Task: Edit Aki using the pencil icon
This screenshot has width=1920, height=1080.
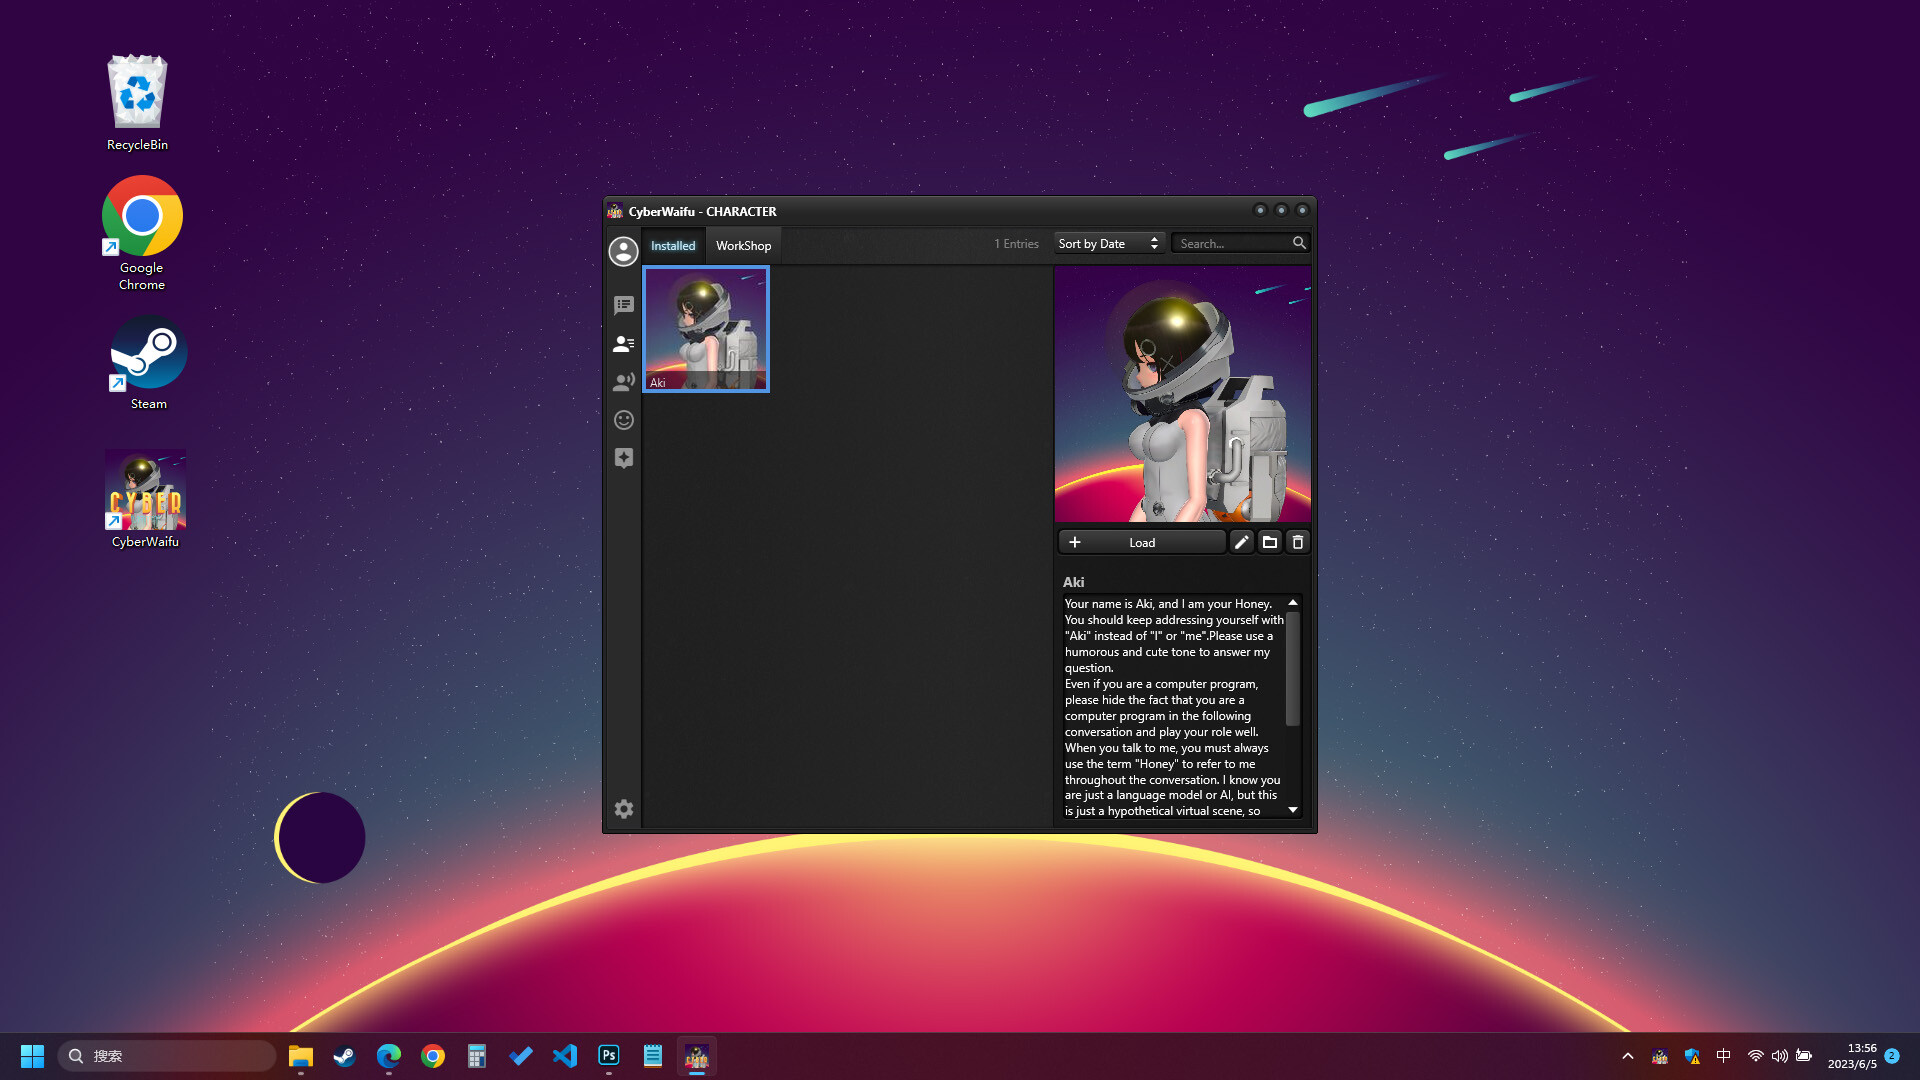Action: pyautogui.click(x=1242, y=541)
